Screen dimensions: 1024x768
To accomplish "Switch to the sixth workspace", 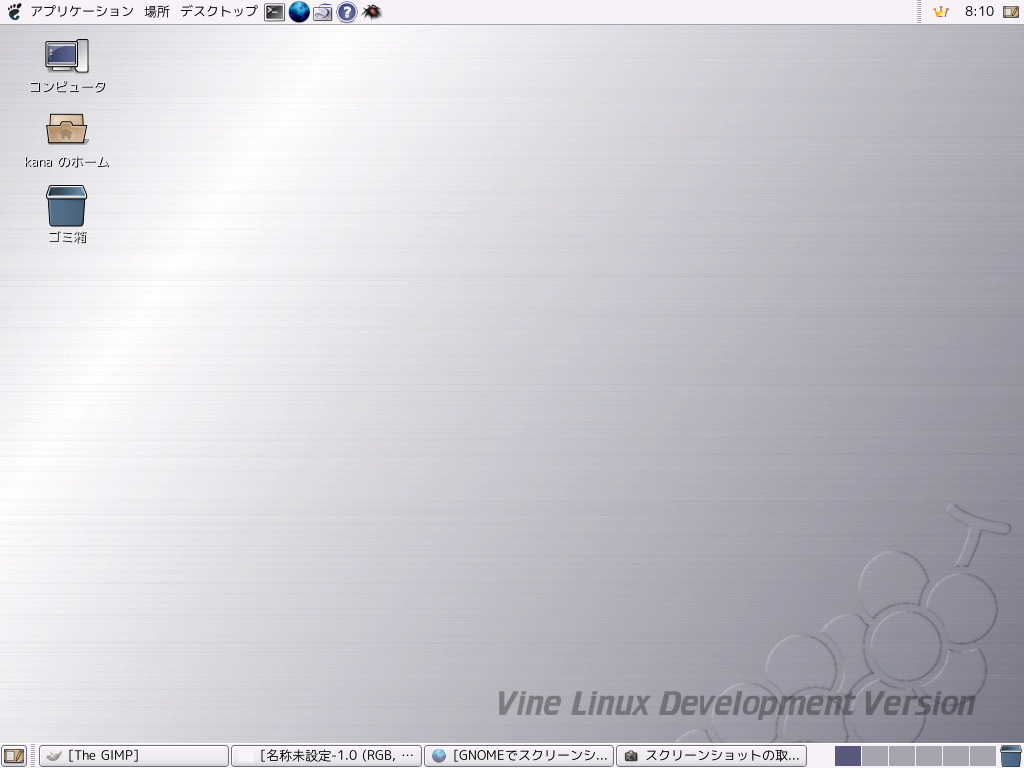I will pos(982,756).
